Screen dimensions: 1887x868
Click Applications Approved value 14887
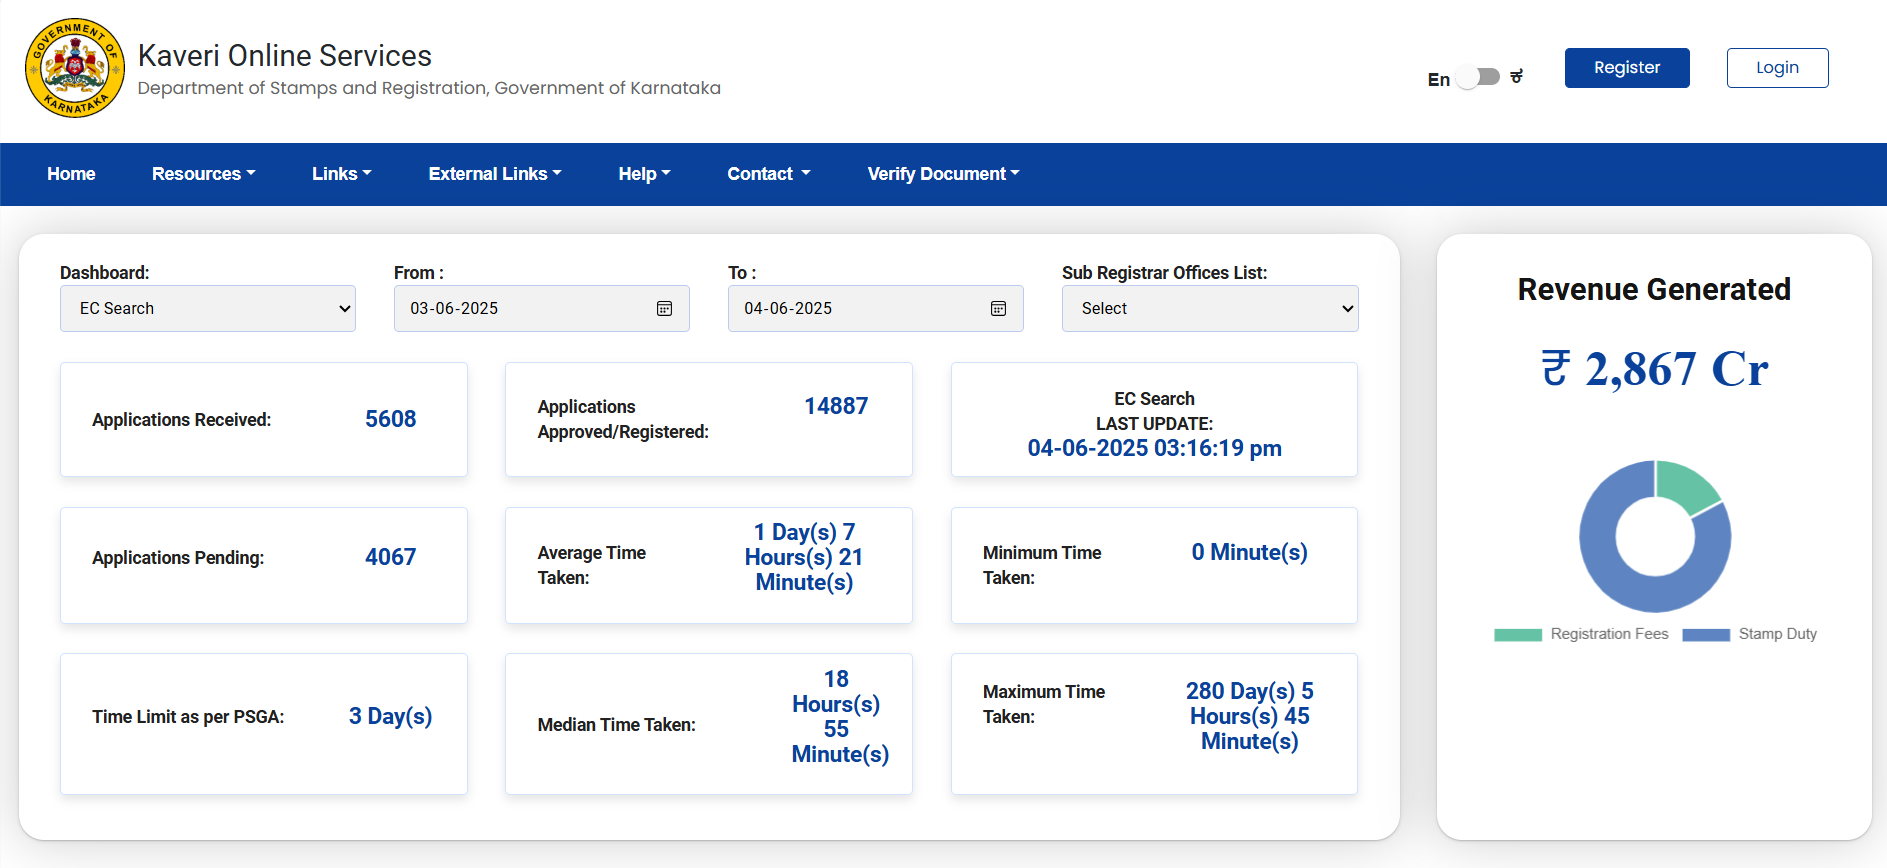pyautogui.click(x=836, y=406)
